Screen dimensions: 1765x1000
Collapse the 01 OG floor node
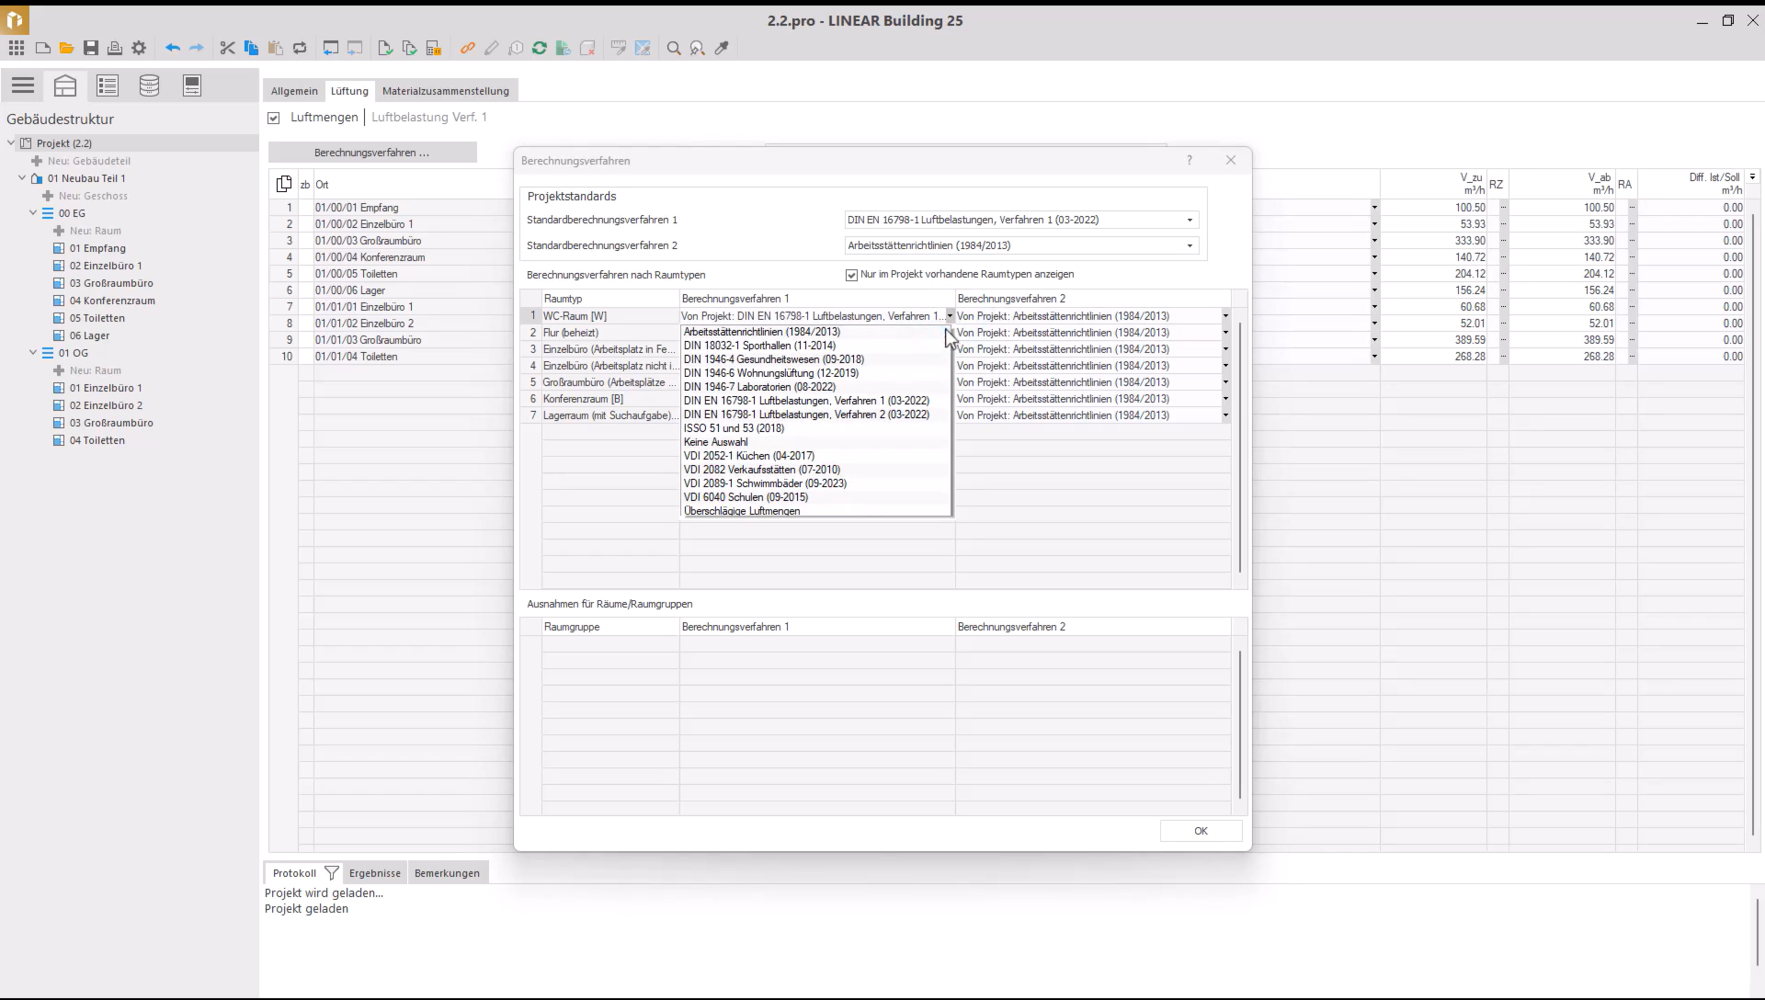(33, 353)
